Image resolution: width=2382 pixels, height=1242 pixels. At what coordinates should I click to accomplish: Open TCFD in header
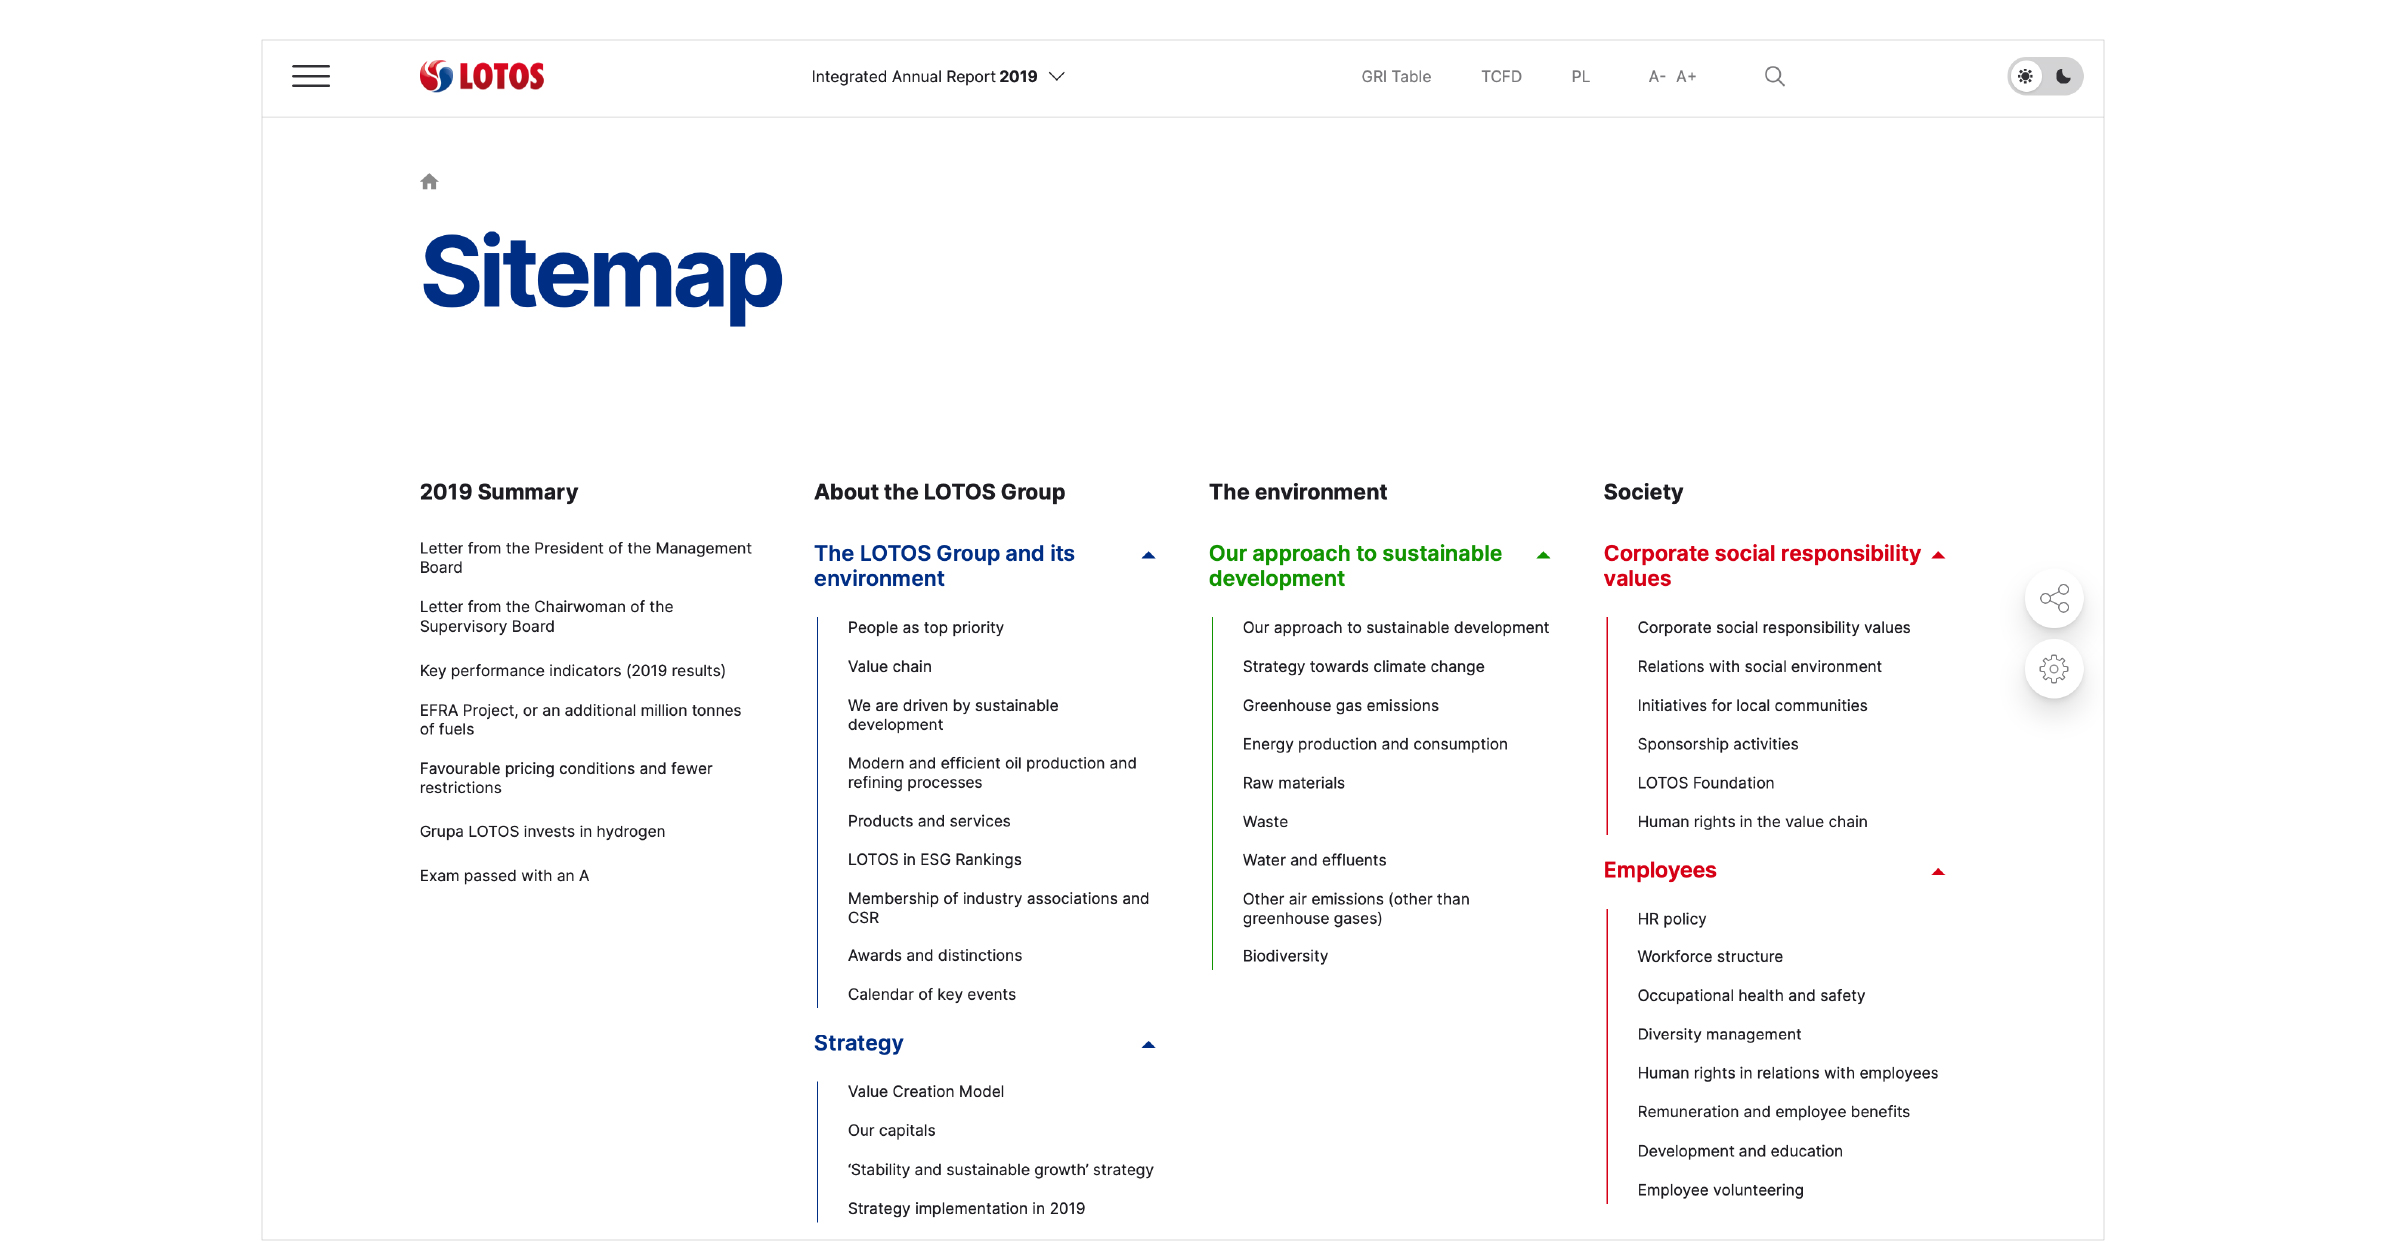point(1501,76)
